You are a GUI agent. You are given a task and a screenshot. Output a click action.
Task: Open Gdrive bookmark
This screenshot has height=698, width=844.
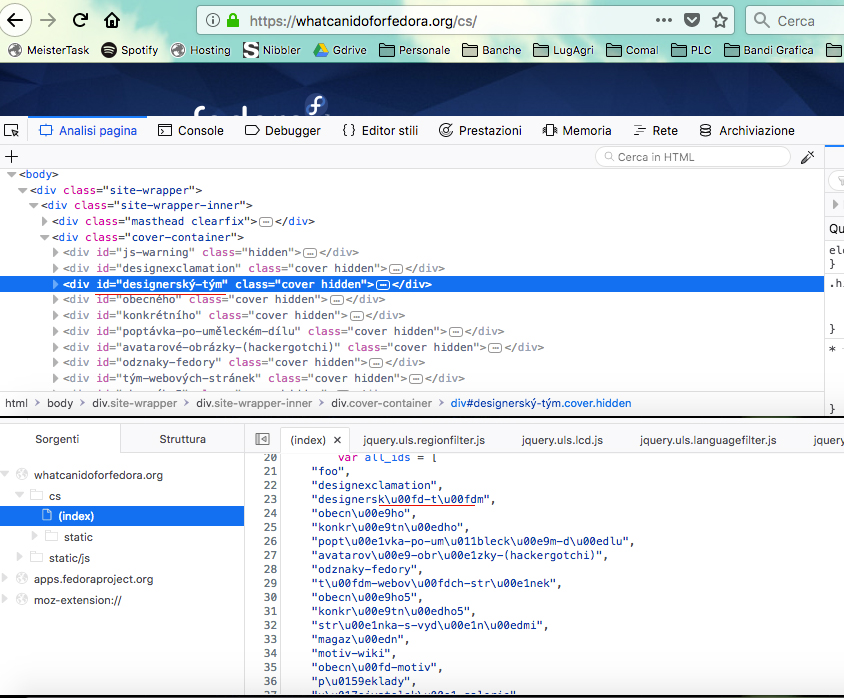click(x=340, y=50)
